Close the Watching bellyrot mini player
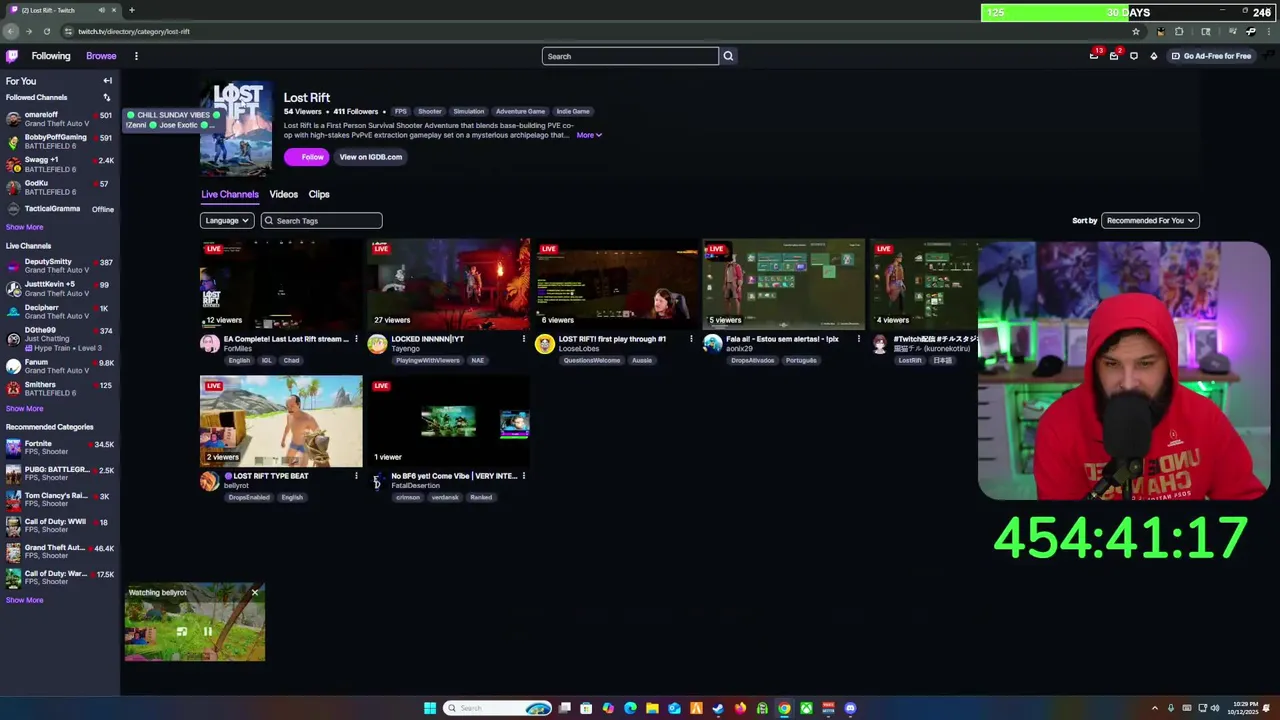 pyautogui.click(x=255, y=593)
